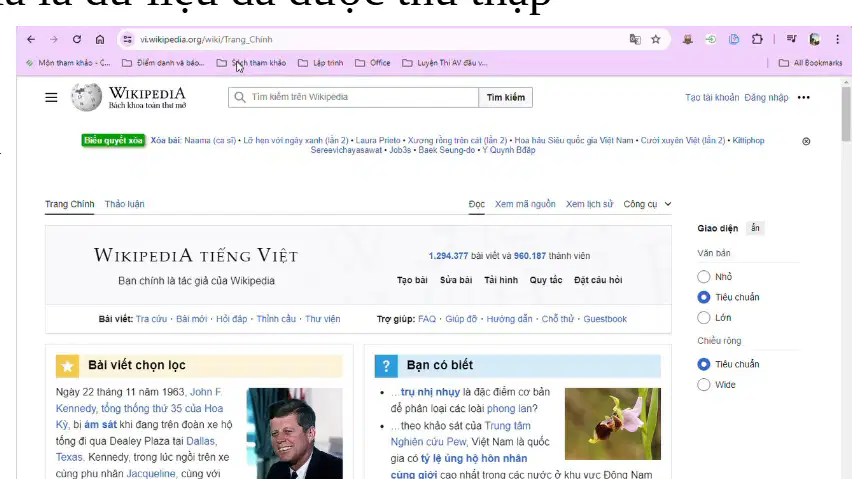This screenshot has height=479, width=853.
Task: Click the Wikipedia globe logo
Action: click(86, 97)
